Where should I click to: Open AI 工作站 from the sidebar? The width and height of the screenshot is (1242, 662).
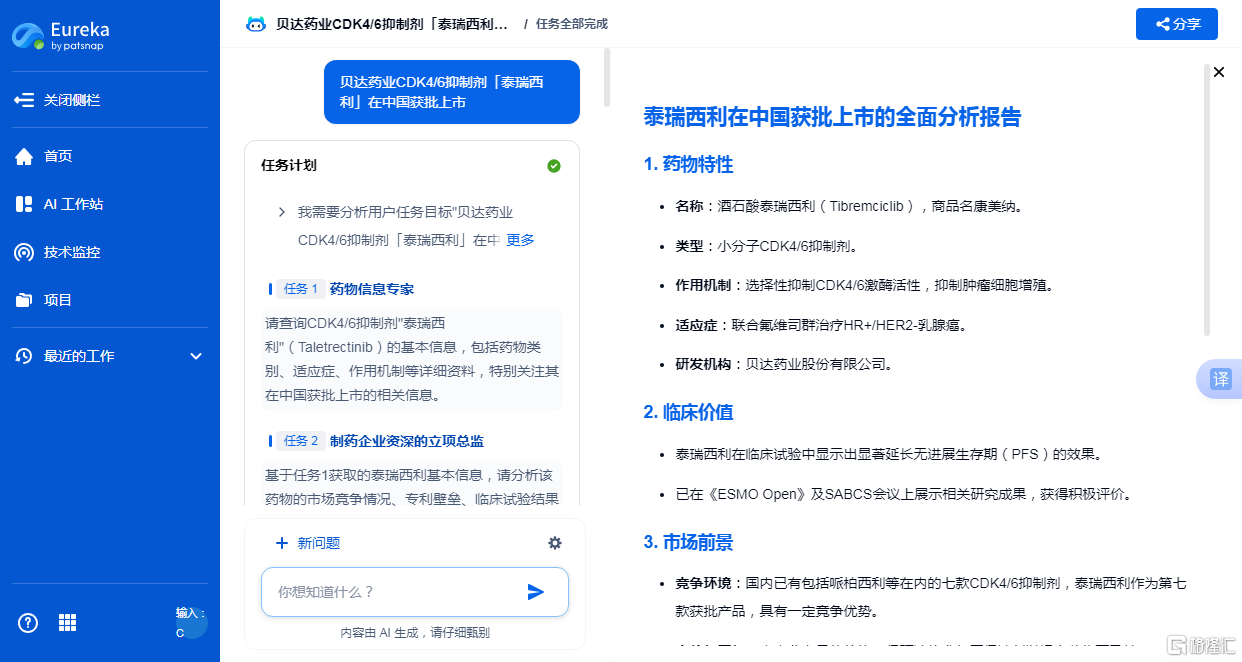[x=60, y=204]
